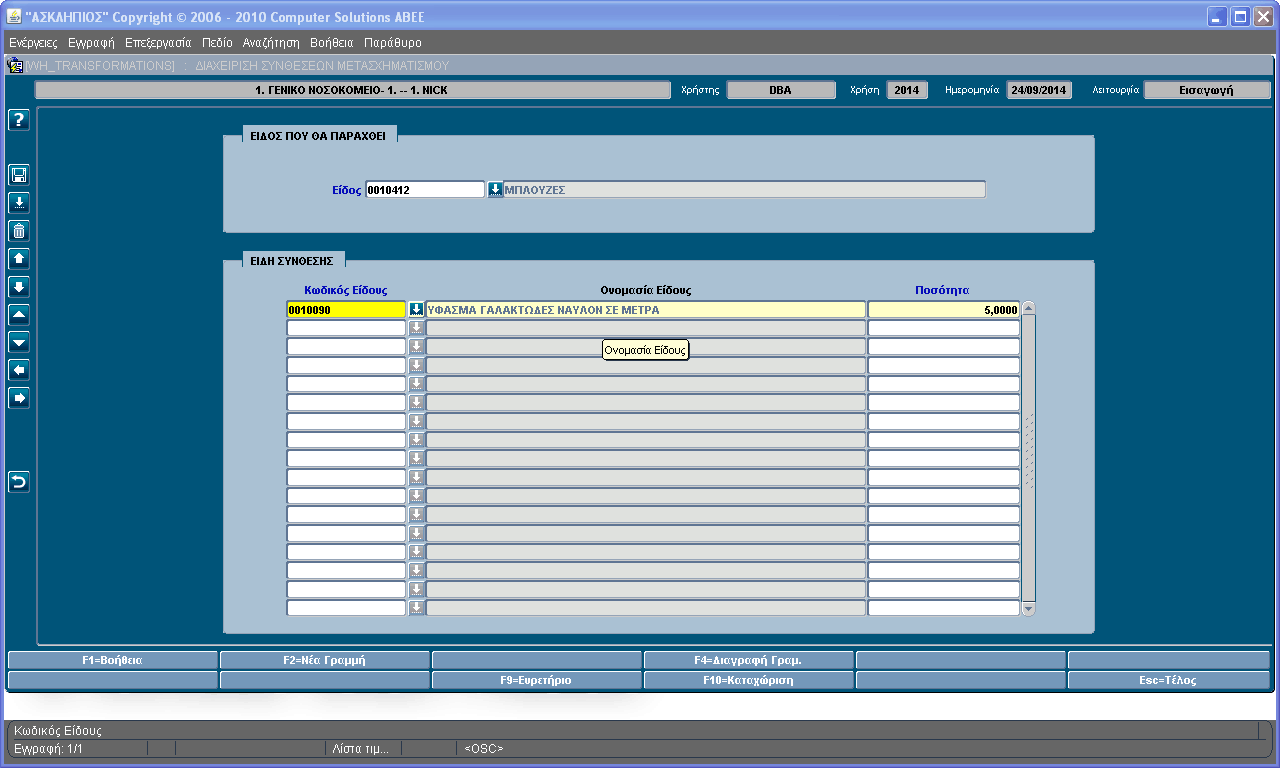Click the left-arrow sidebar icon
Screen dimensions: 1280x768
pos(19,371)
